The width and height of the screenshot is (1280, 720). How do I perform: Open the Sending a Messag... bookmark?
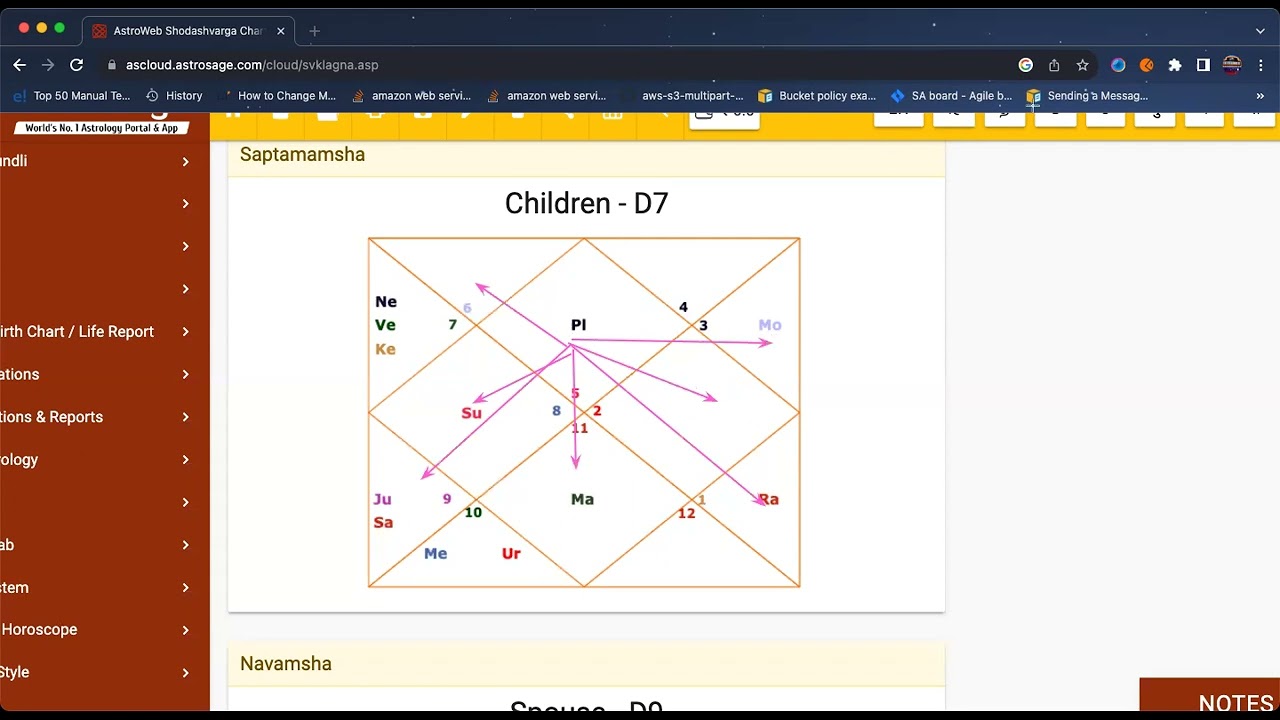click(x=1087, y=96)
